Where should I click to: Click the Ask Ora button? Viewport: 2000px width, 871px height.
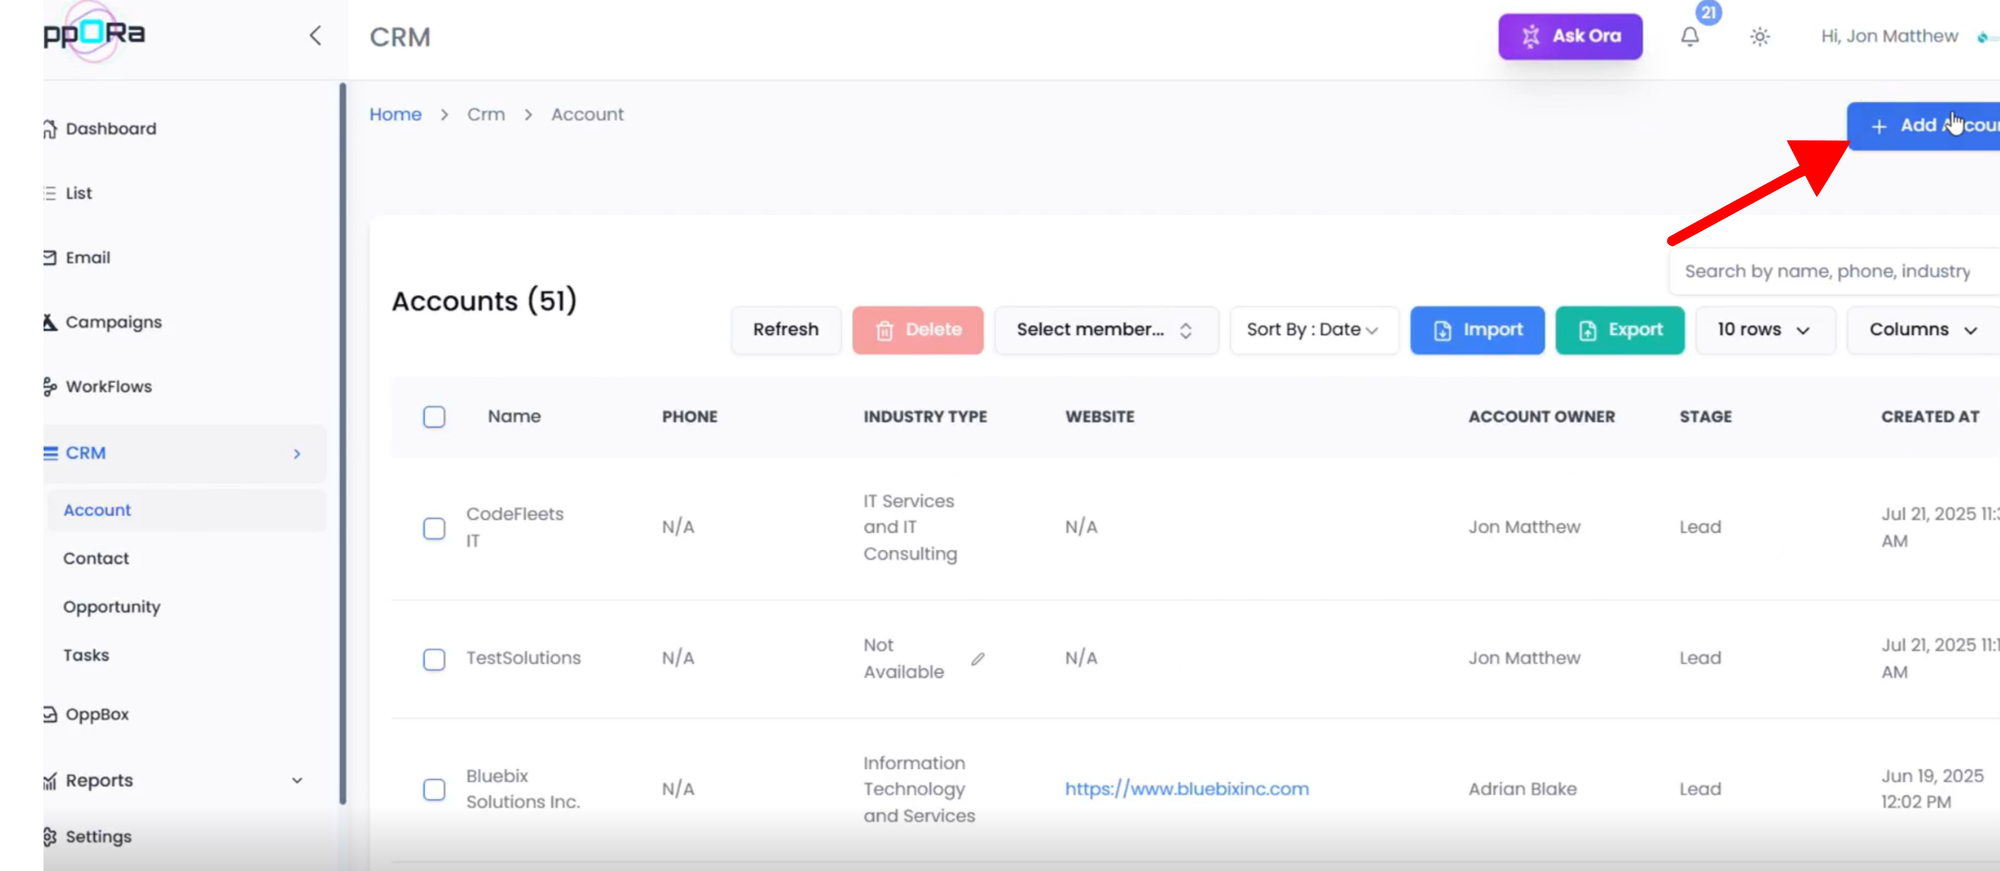[1569, 36]
